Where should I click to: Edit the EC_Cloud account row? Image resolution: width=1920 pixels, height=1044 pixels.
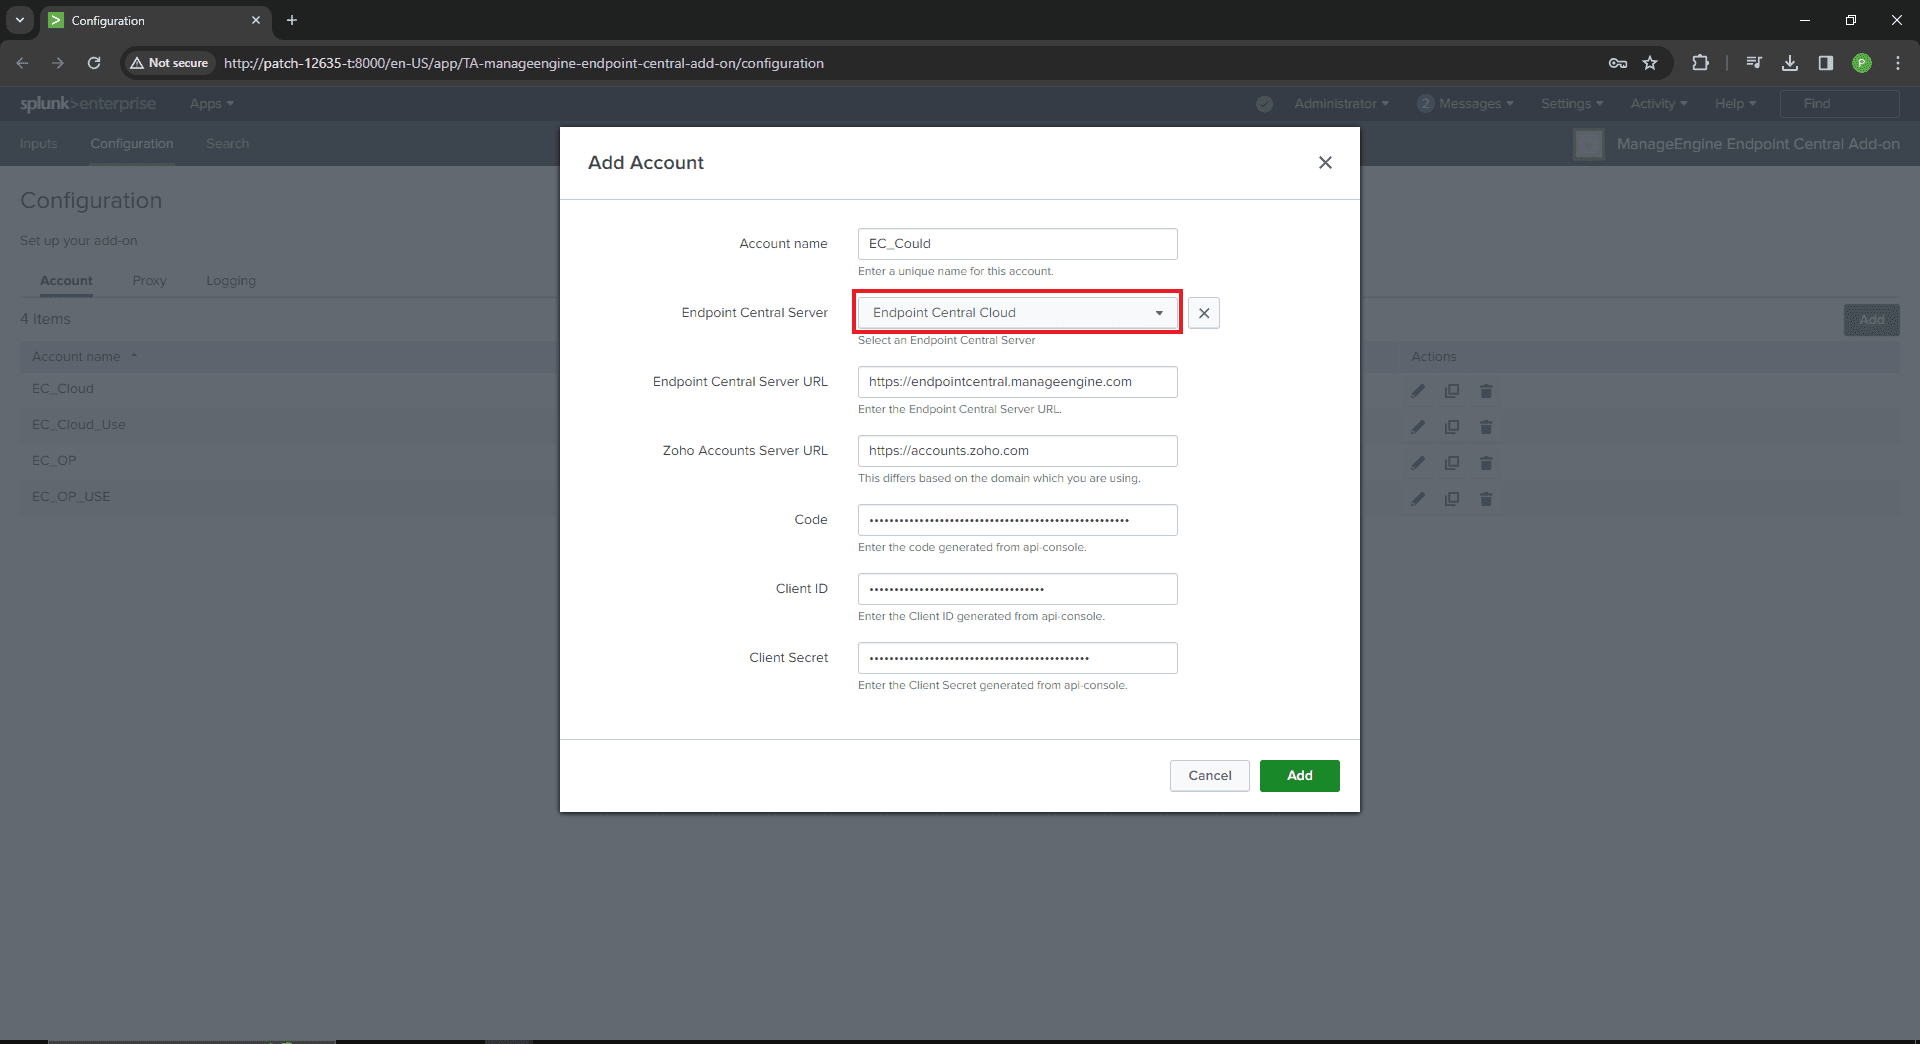(x=1418, y=391)
